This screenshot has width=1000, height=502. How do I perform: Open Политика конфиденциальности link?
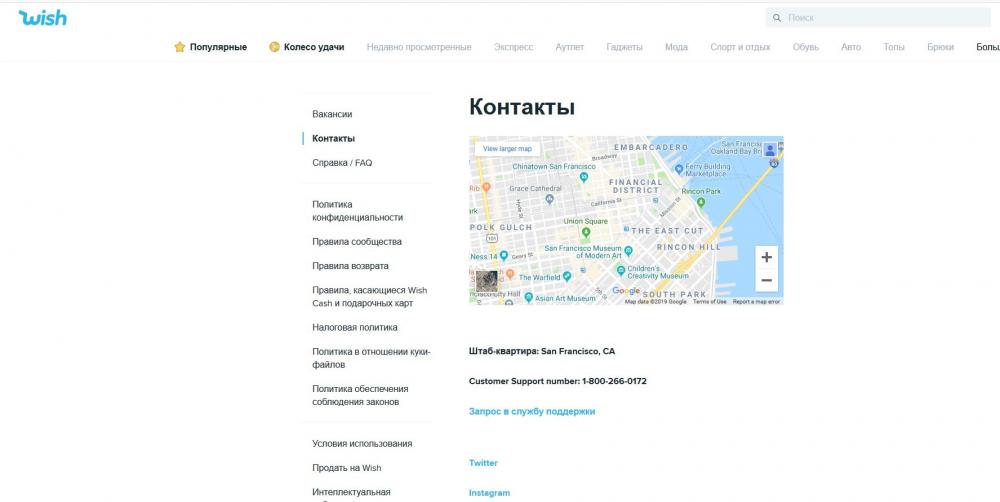(x=358, y=211)
